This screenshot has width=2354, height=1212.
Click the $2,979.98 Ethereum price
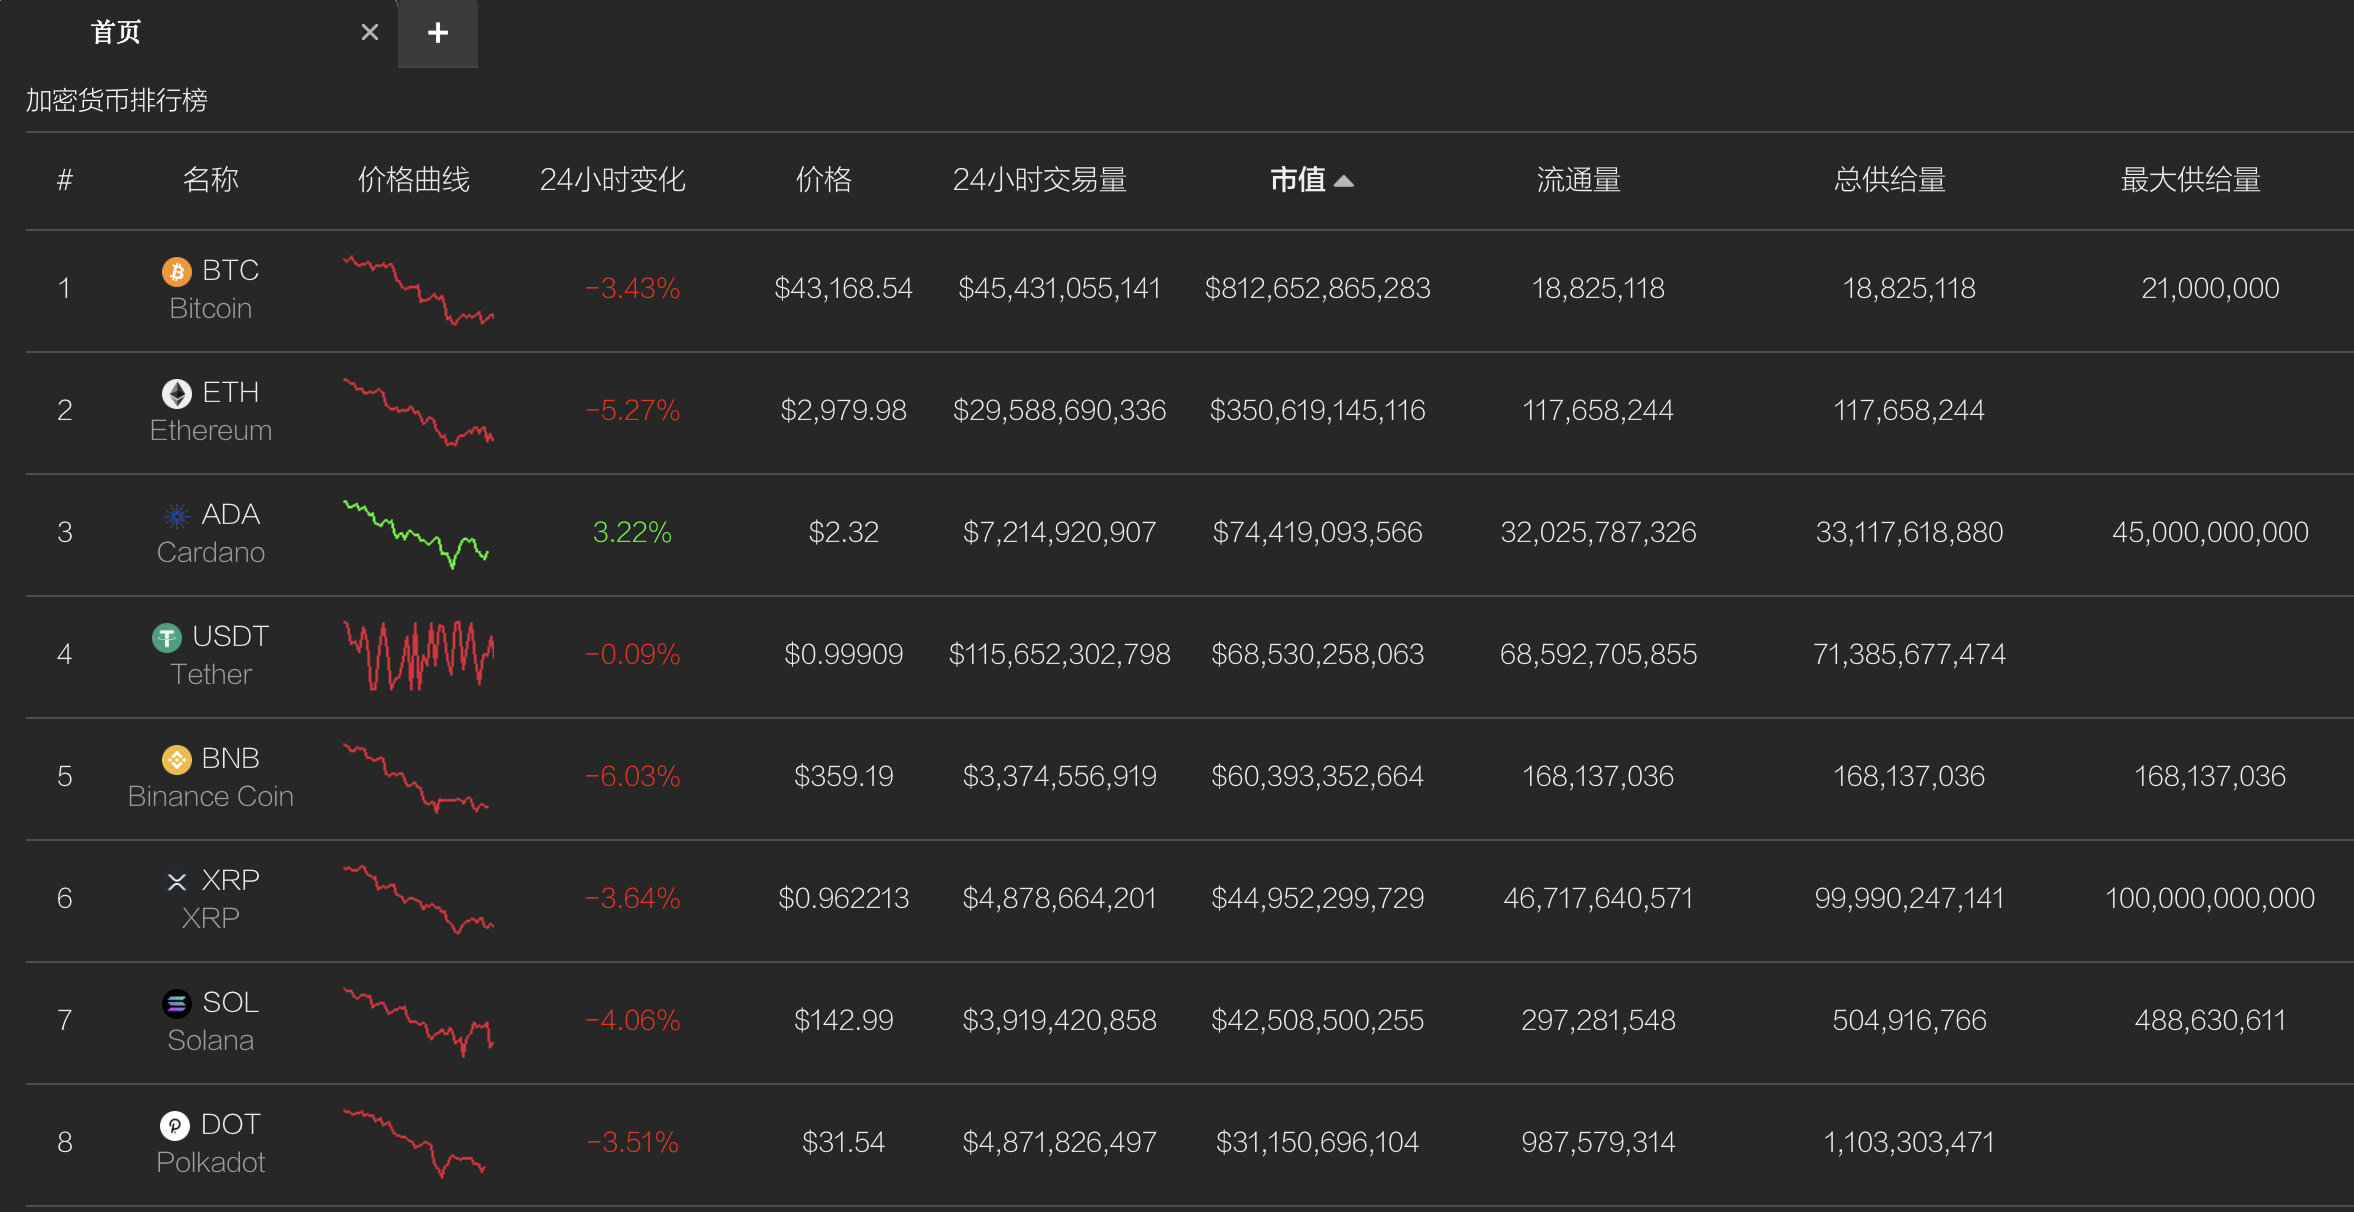[x=843, y=411]
